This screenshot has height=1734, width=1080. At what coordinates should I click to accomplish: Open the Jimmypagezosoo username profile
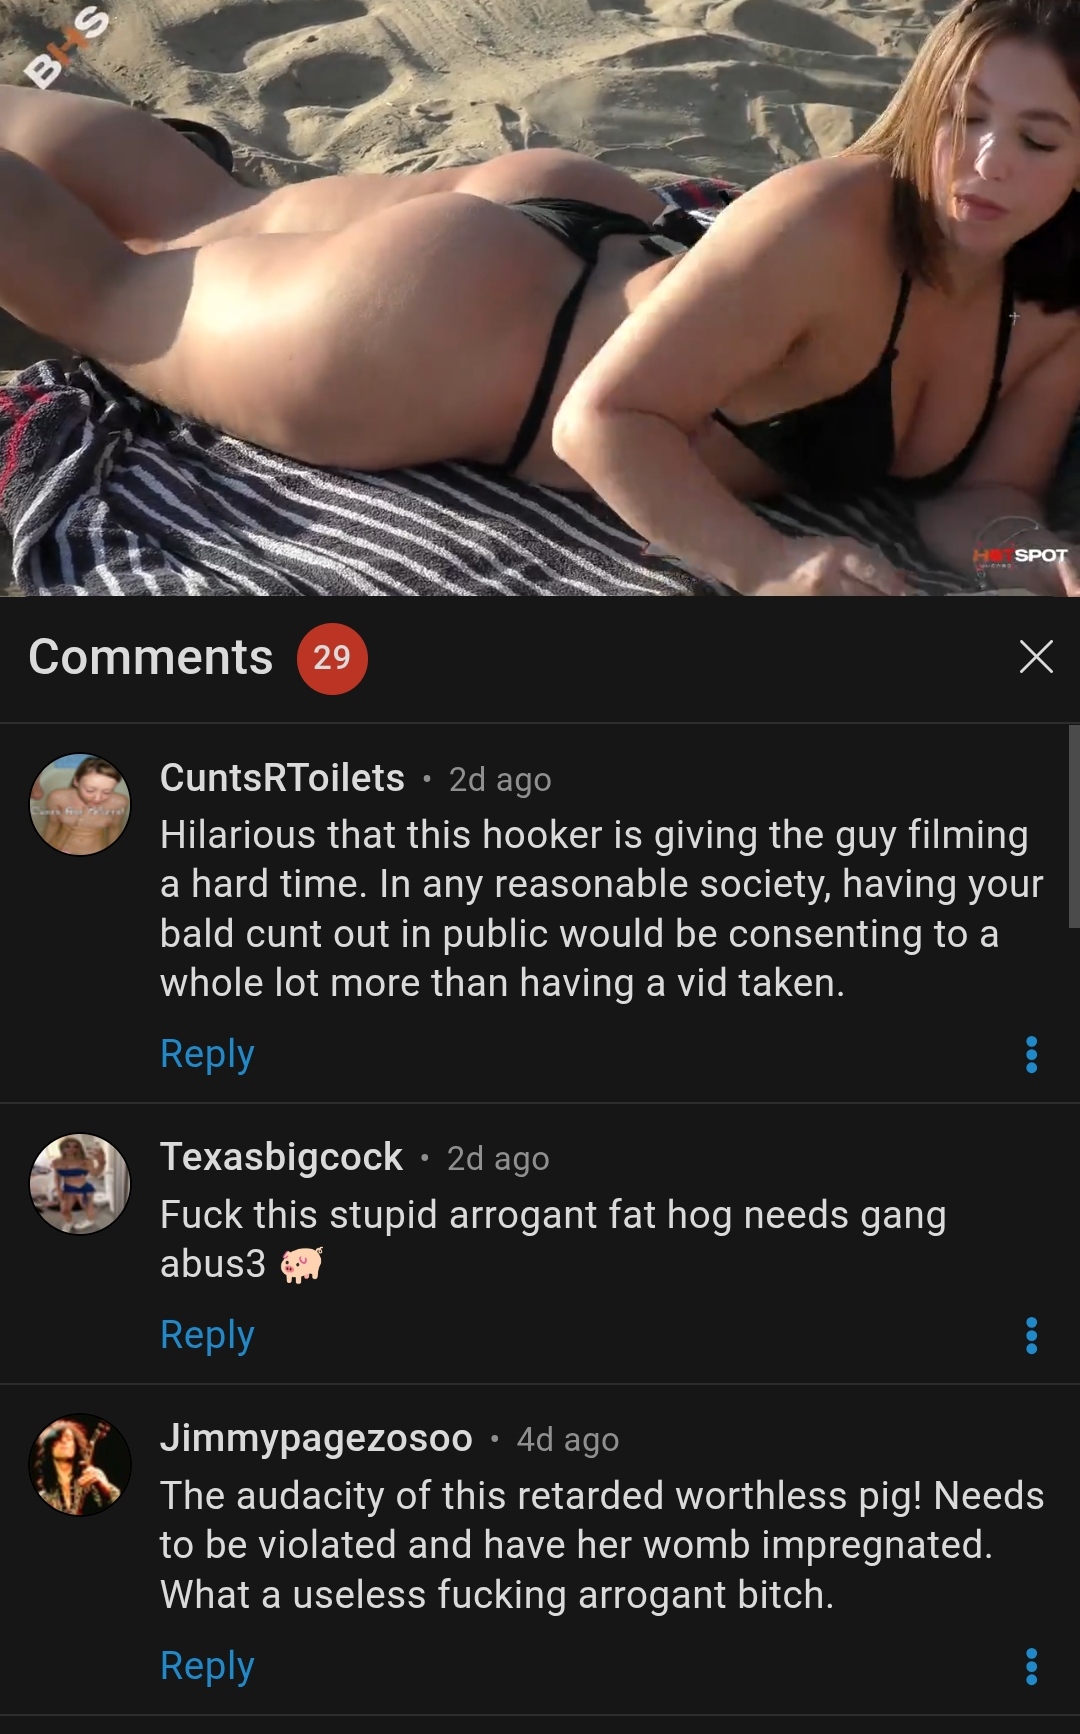[316, 1438]
